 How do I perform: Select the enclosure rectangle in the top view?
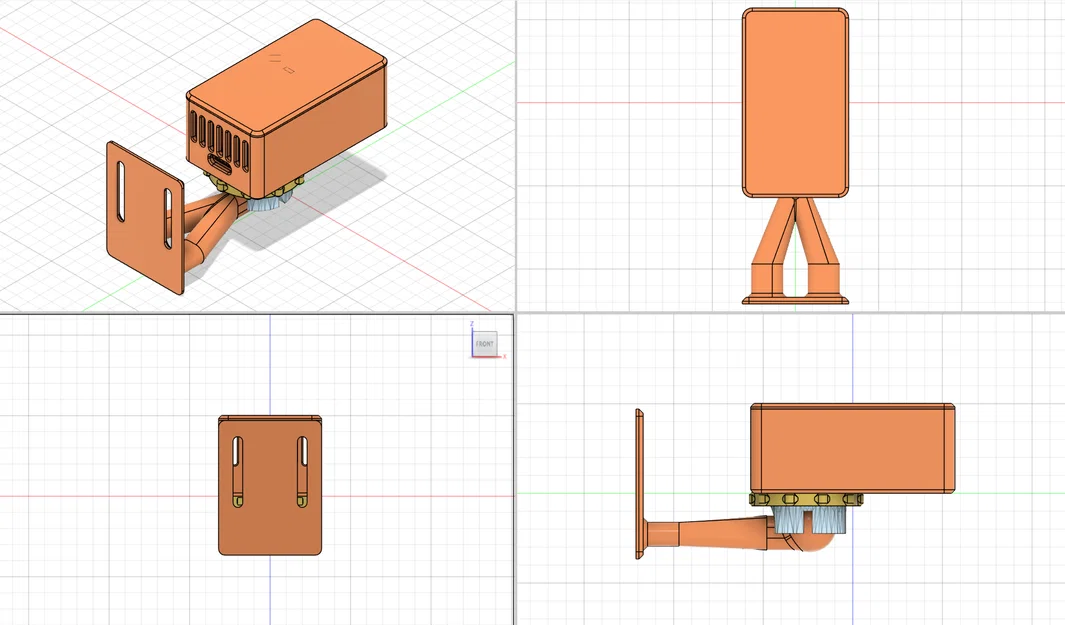pos(795,103)
